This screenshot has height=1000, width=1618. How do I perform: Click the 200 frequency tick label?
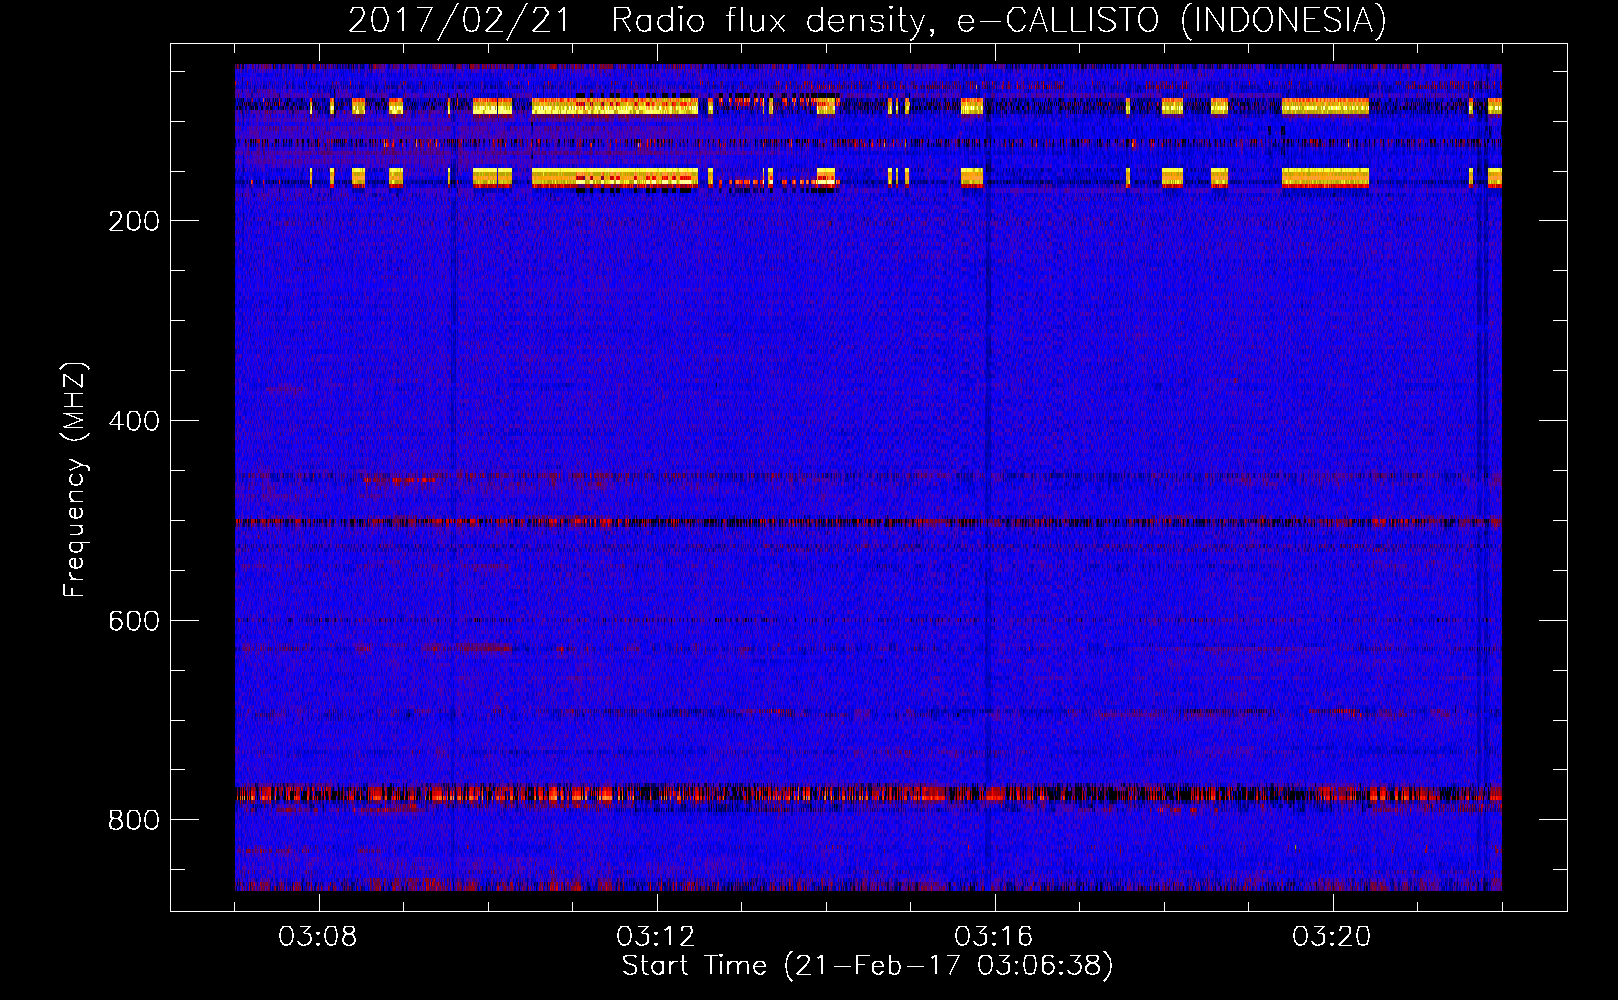134,221
